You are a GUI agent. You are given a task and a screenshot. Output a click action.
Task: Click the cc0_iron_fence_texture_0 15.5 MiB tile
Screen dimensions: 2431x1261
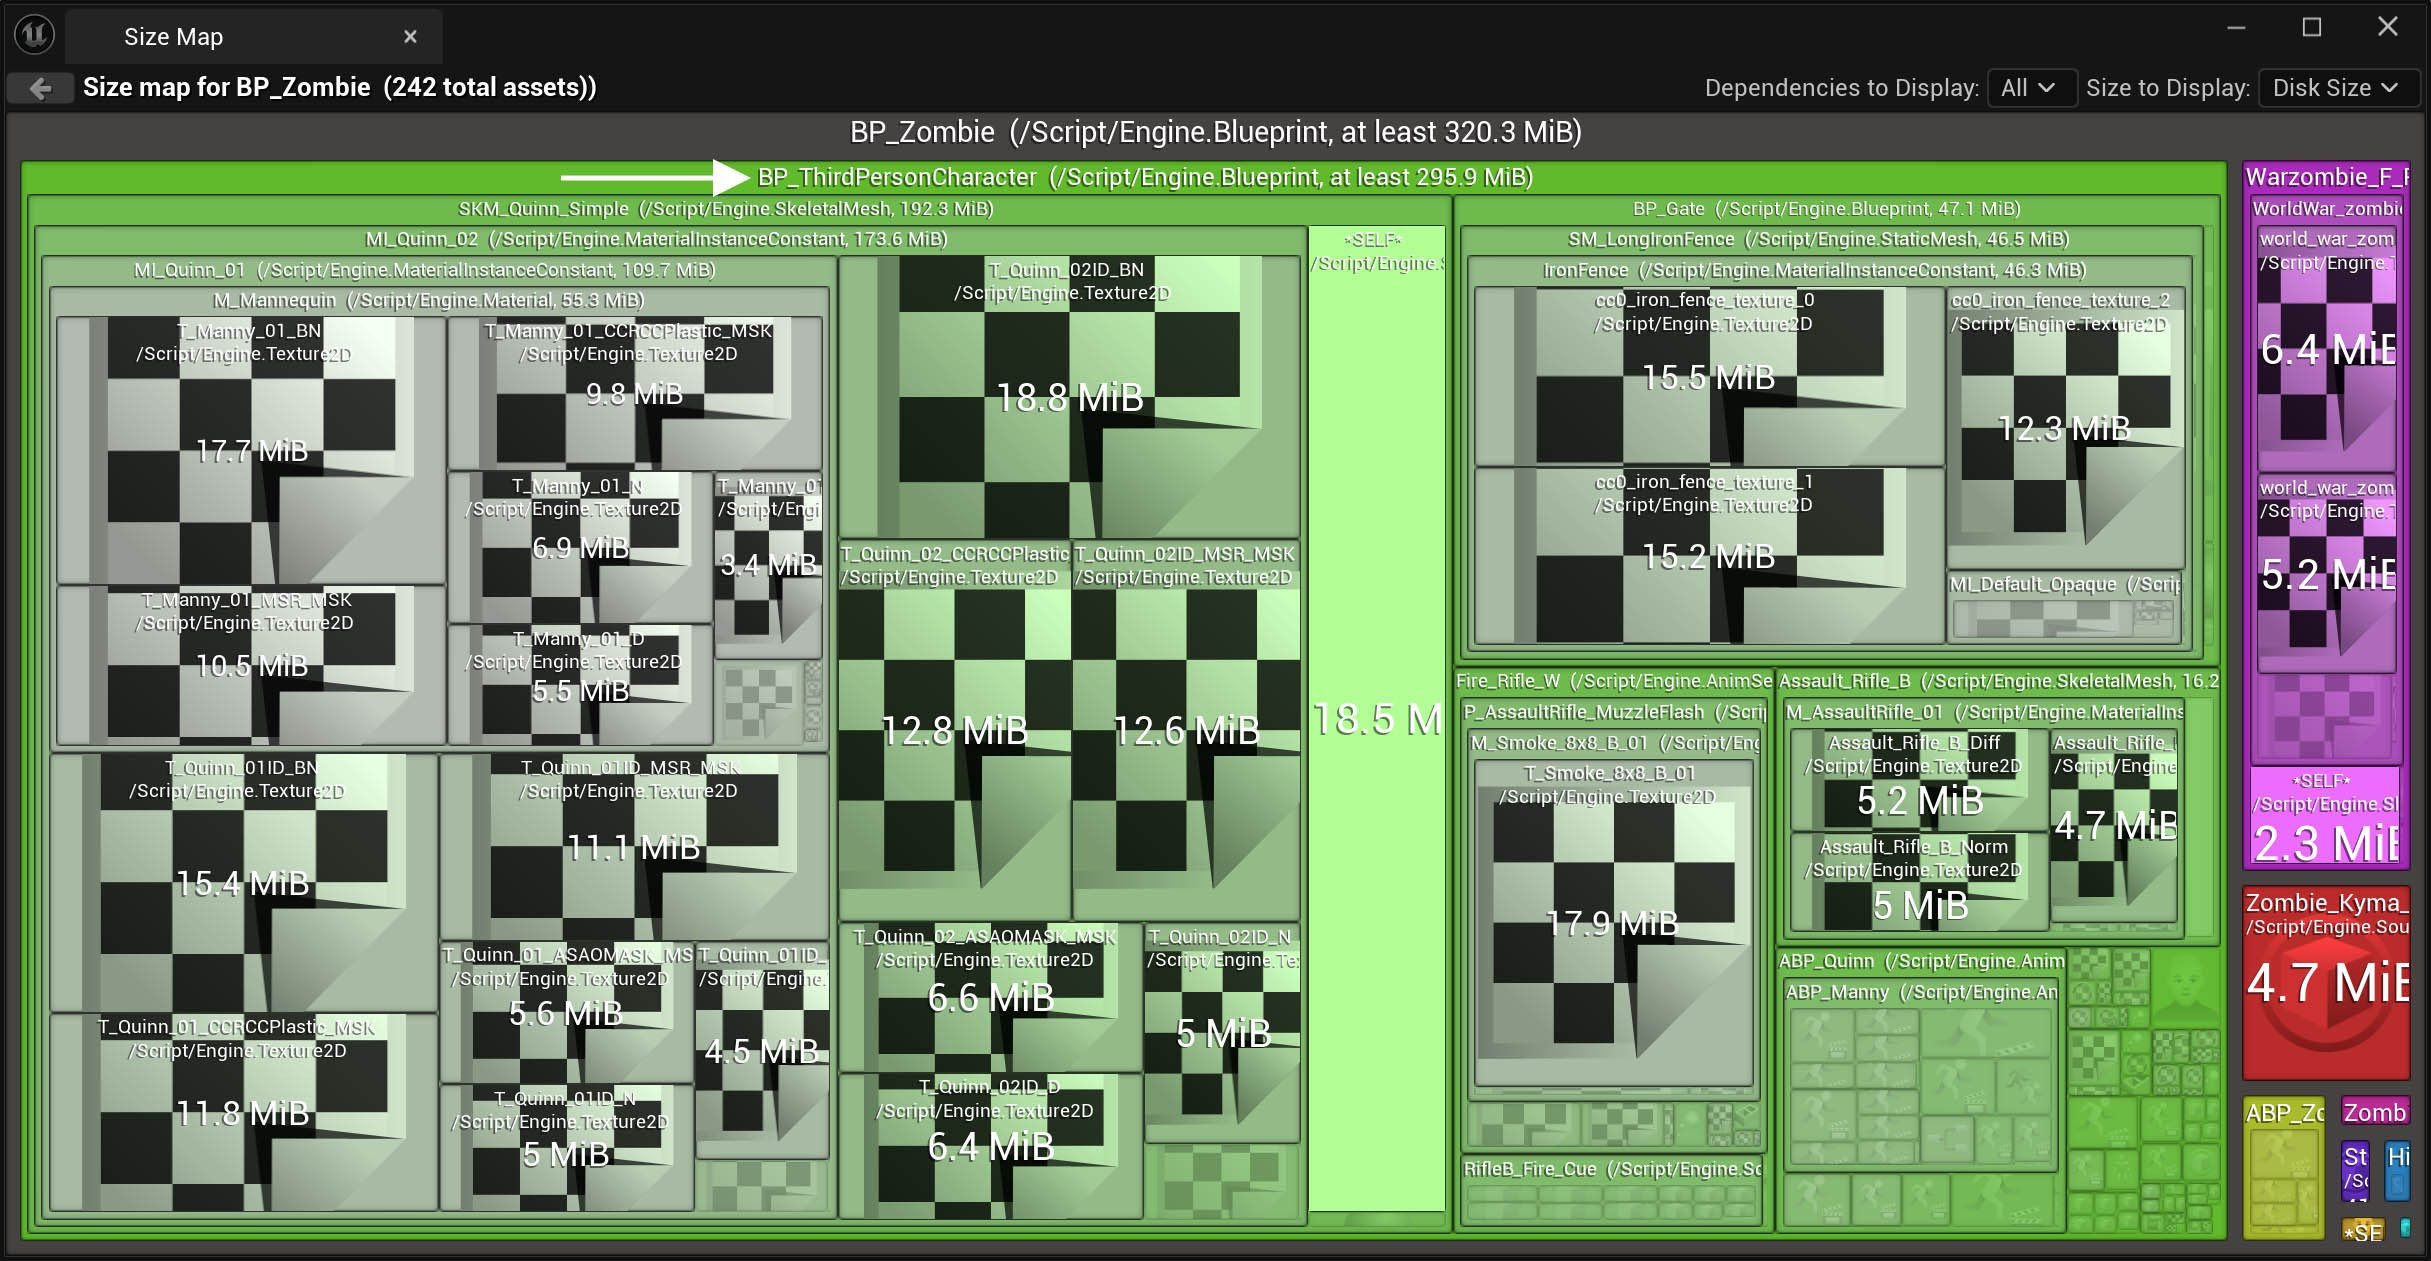[1707, 378]
